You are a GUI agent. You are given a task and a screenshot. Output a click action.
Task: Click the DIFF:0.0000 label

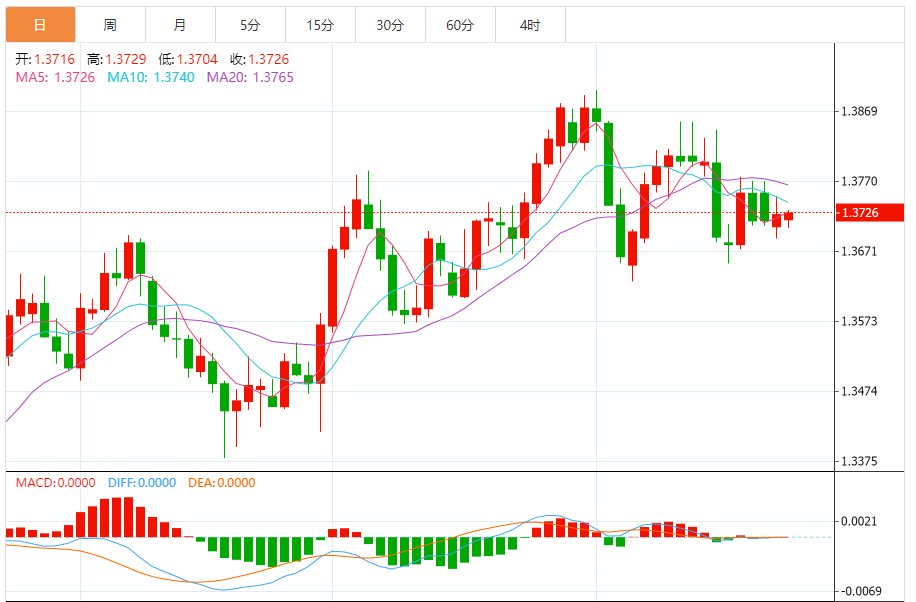click(x=142, y=483)
